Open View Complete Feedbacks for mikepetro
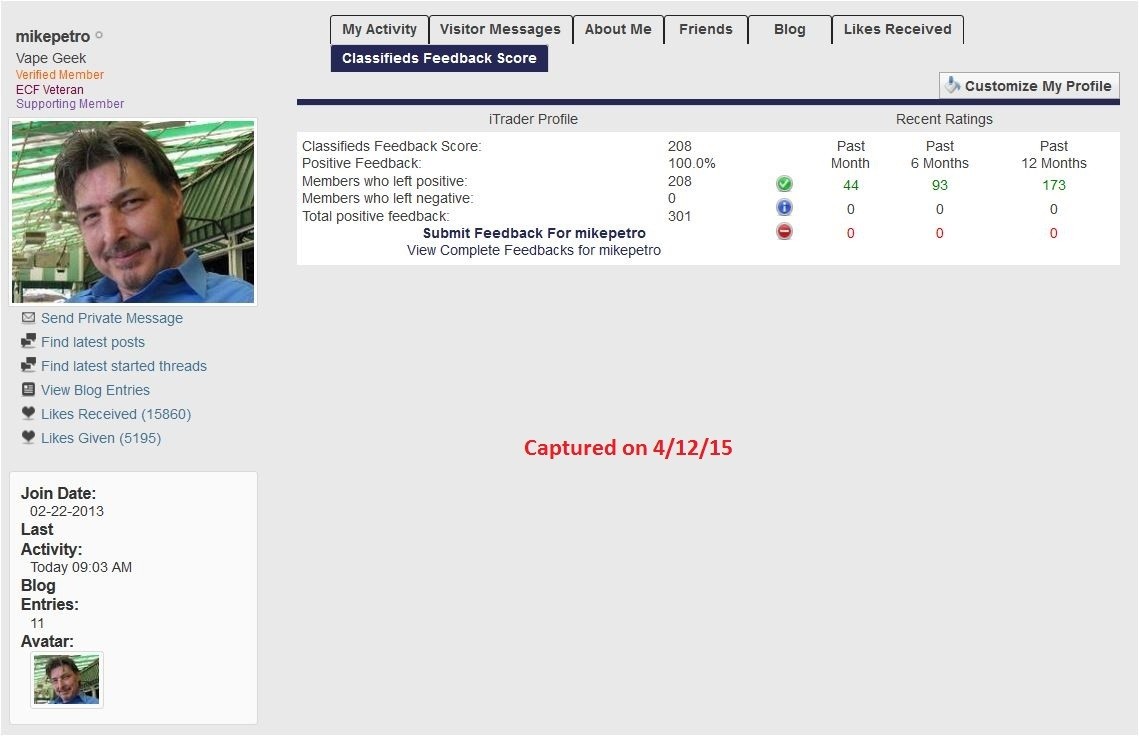The height and width of the screenshot is (736, 1139). tap(533, 250)
